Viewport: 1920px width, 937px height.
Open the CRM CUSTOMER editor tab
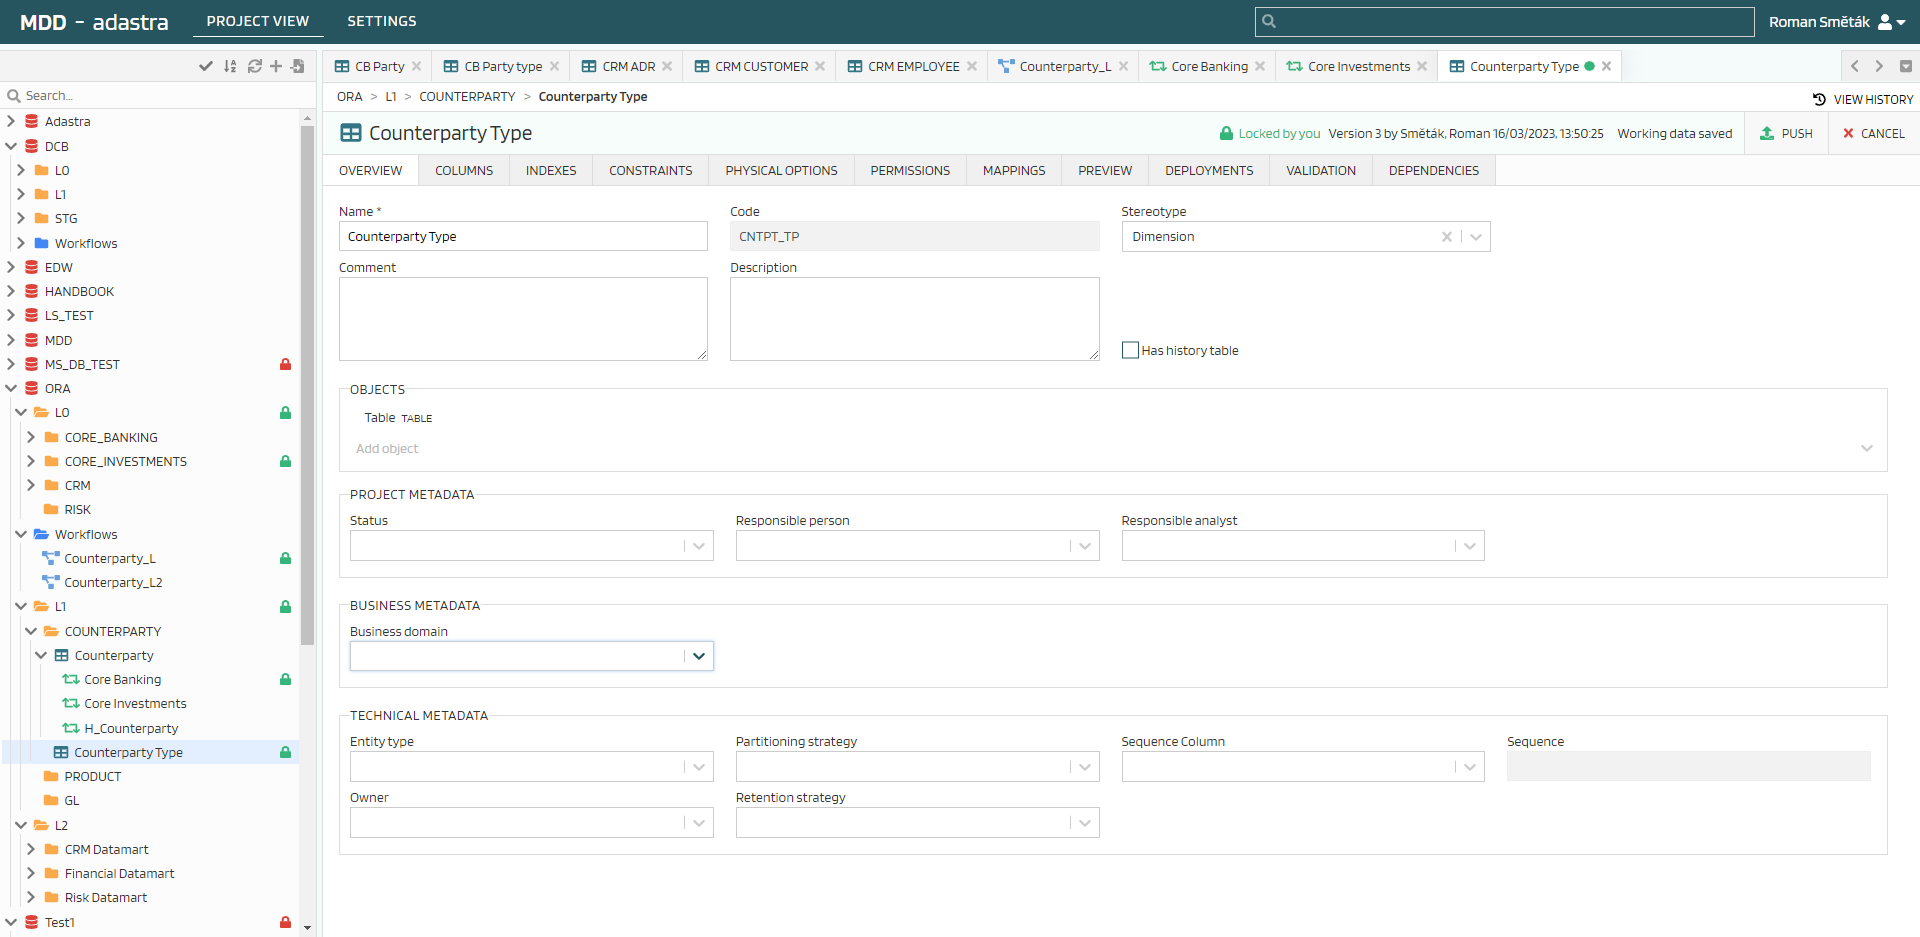click(760, 67)
